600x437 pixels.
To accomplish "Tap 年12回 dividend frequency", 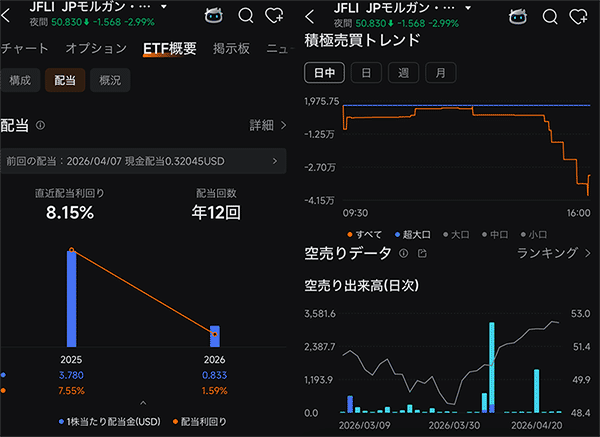I will 216,212.
